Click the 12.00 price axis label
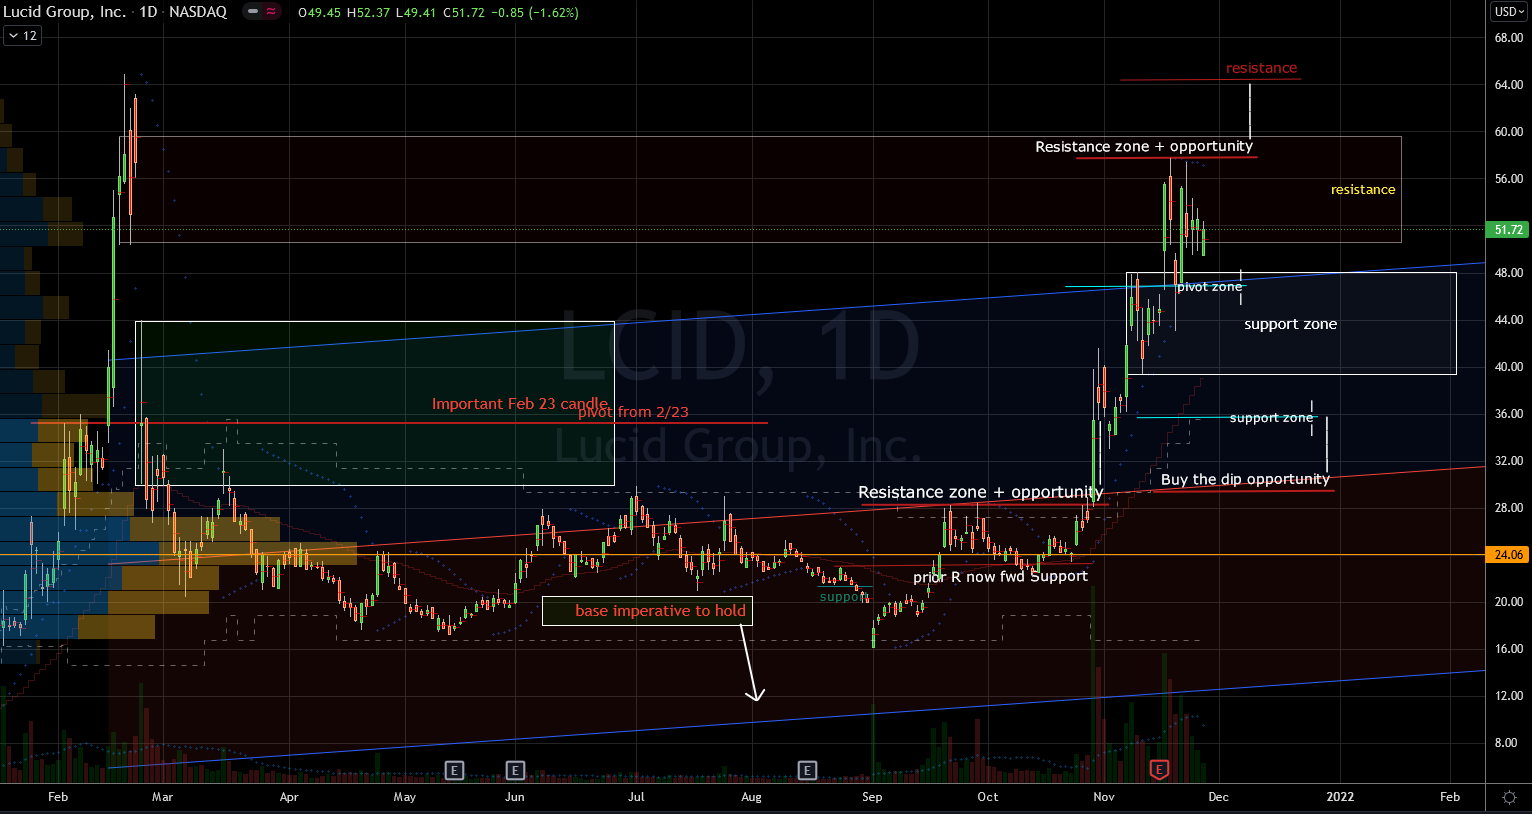The height and width of the screenshot is (814, 1532). (x=1508, y=696)
